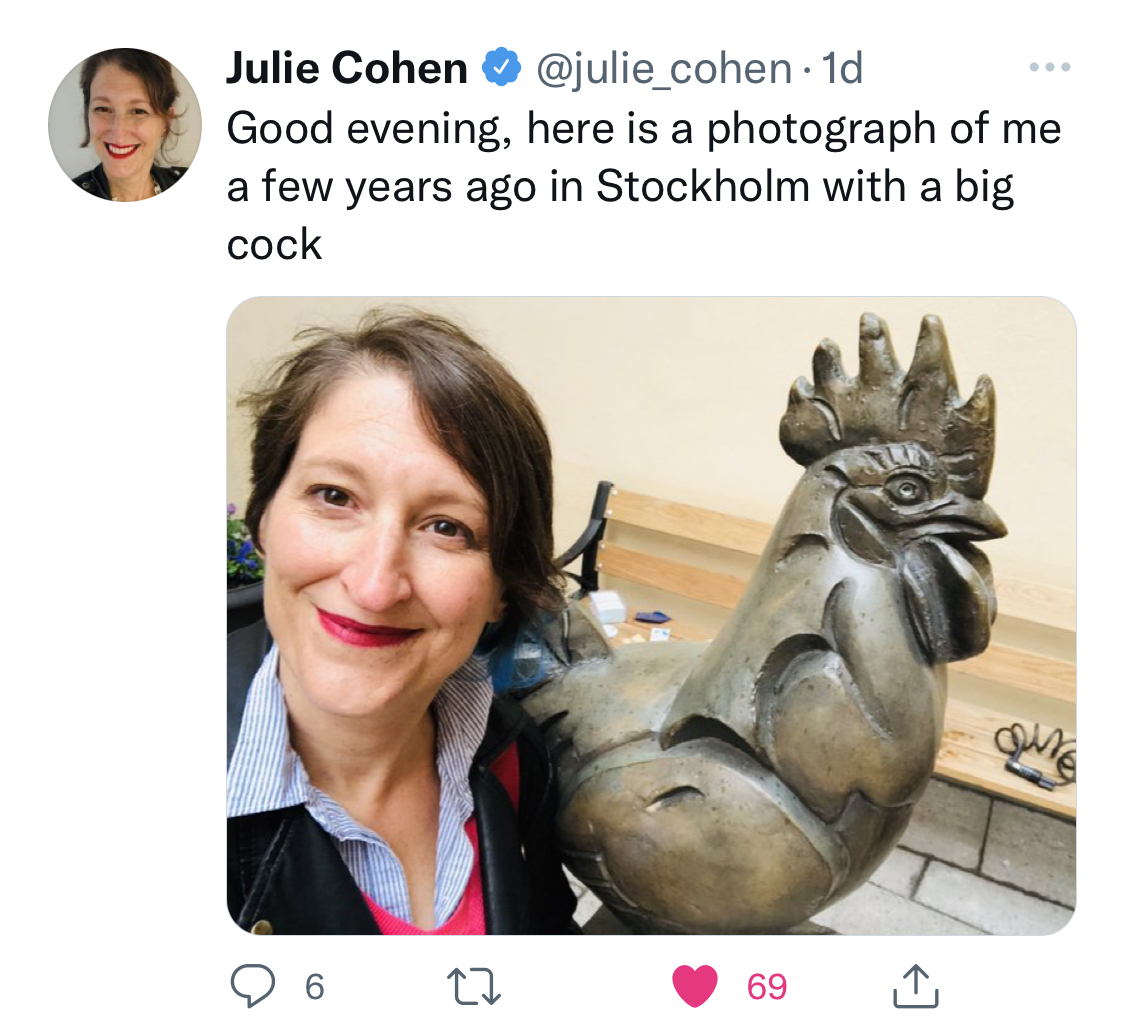This screenshot has height=1034, width=1125.
Task: Click the reply speech bubble icon
Action: [253, 986]
